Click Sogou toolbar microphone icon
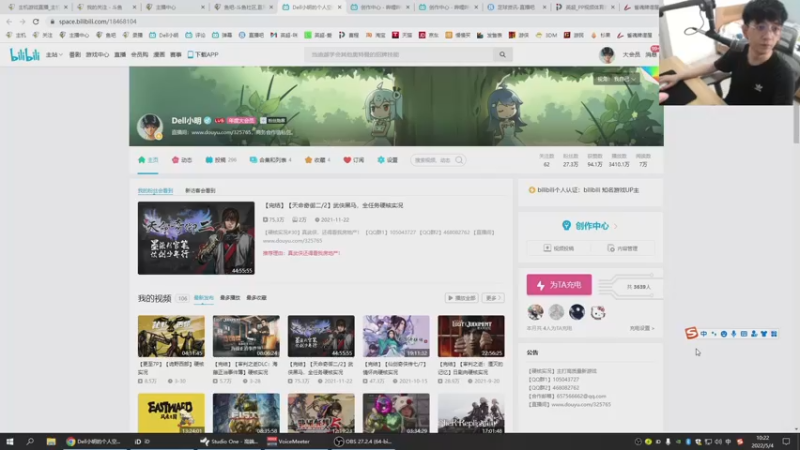800x450 pixels. [734, 334]
